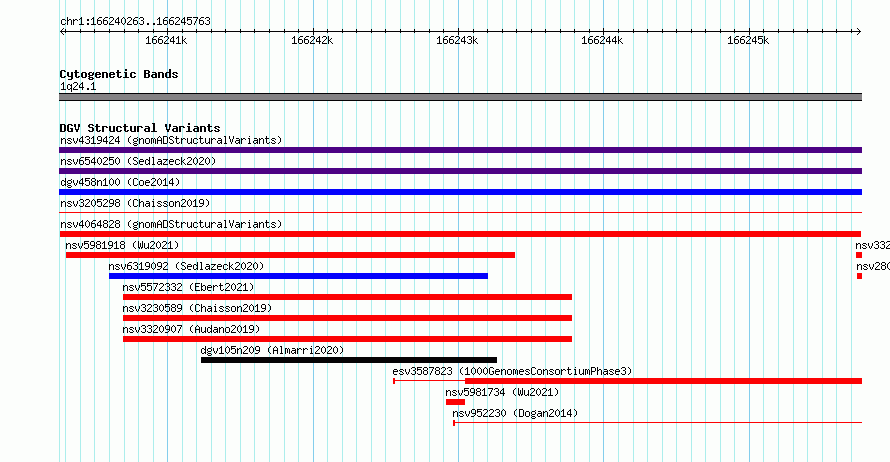Click the left arrow of the ruler
Viewport: 890px width, 462px height.
62,32
